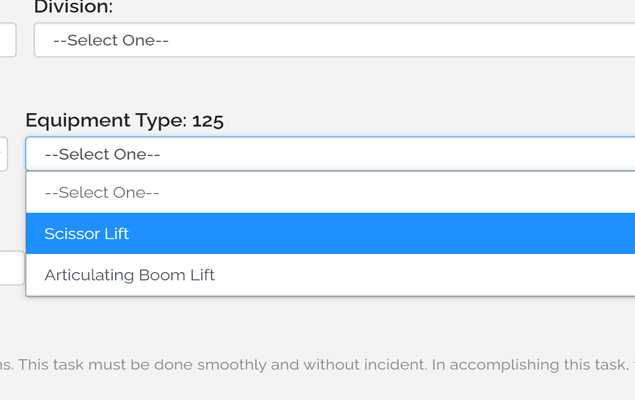Click "--Select One--" text inside the Division box
The height and width of the screenshot is (400, 635).
click(x=111, y=41)
